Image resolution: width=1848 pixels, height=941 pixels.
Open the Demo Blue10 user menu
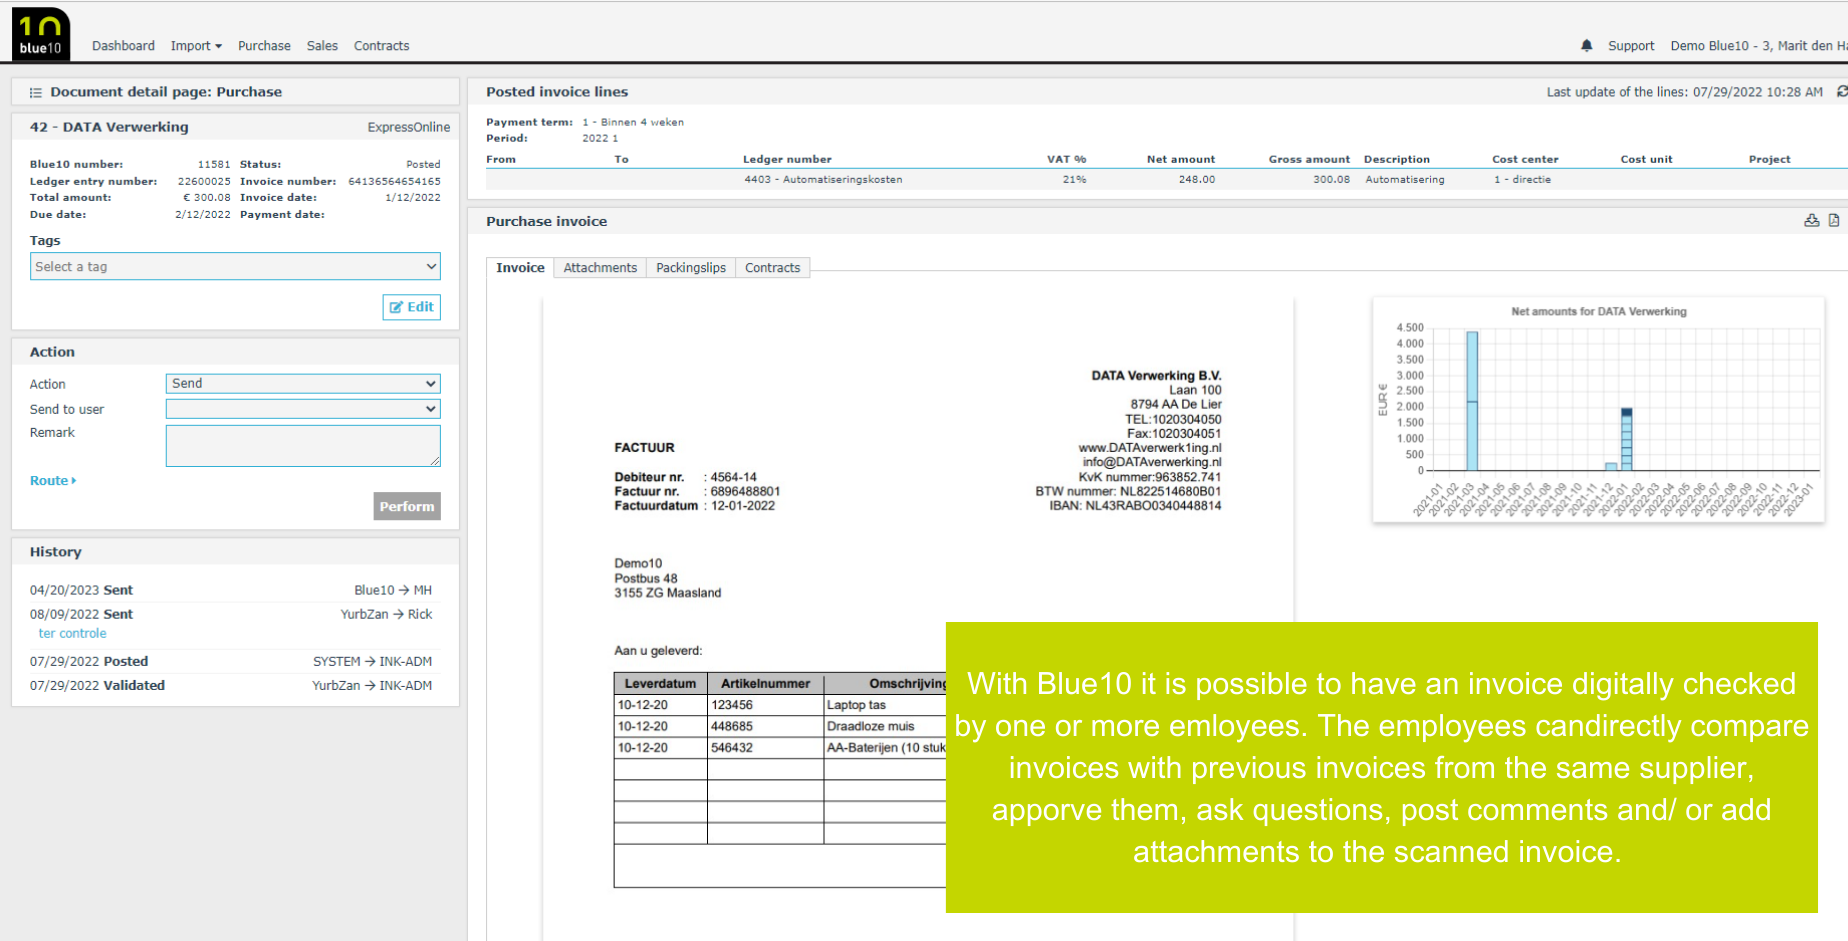(1758, 46)
